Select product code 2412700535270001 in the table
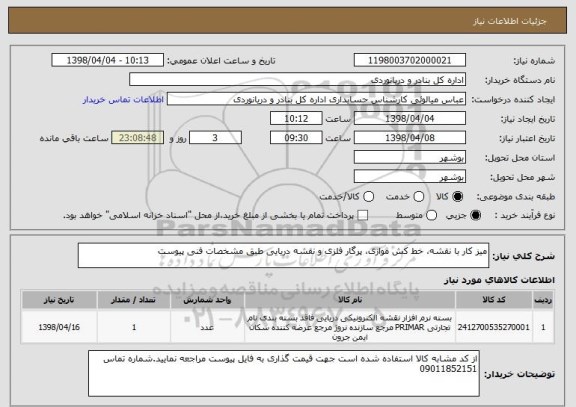Viewport: 576px width, 407px height. (x=494, y=327)
